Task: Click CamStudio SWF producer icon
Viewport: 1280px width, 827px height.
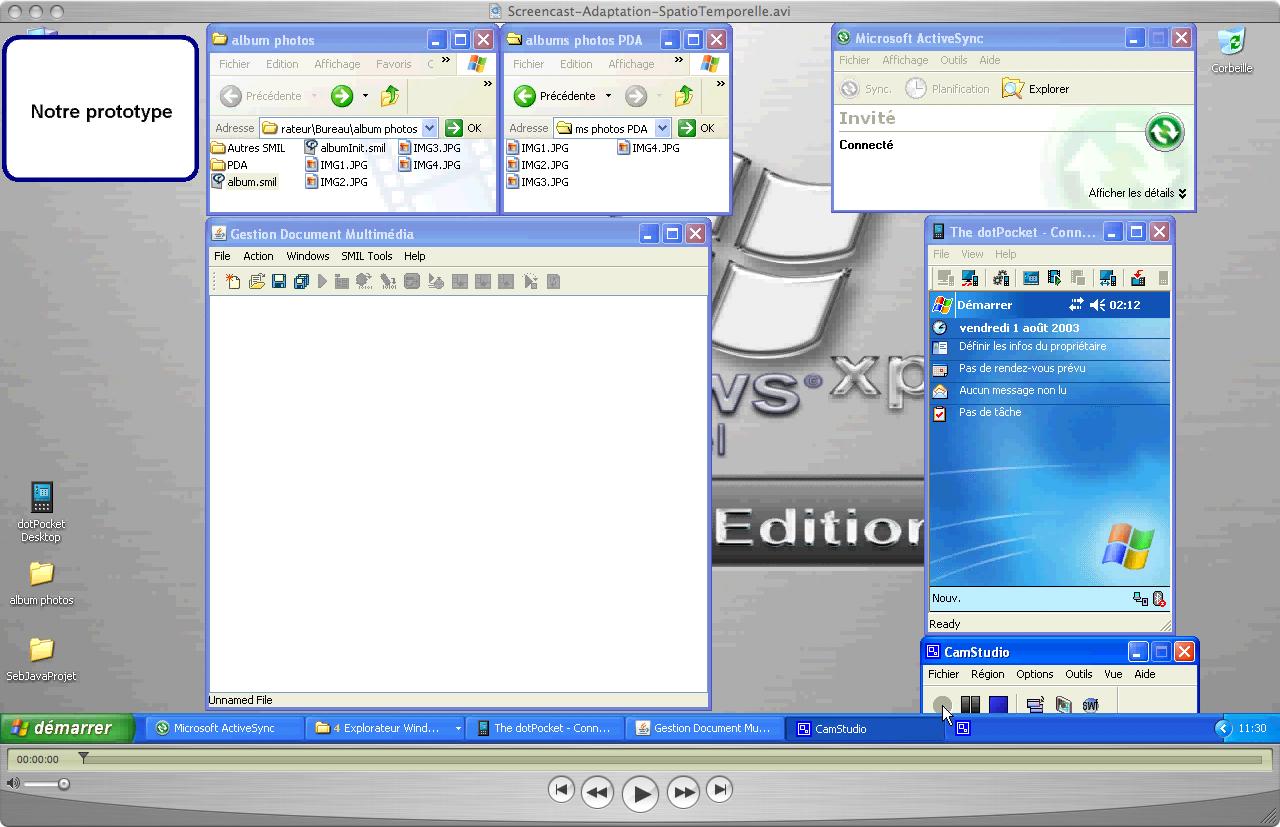Action: 1091,705
